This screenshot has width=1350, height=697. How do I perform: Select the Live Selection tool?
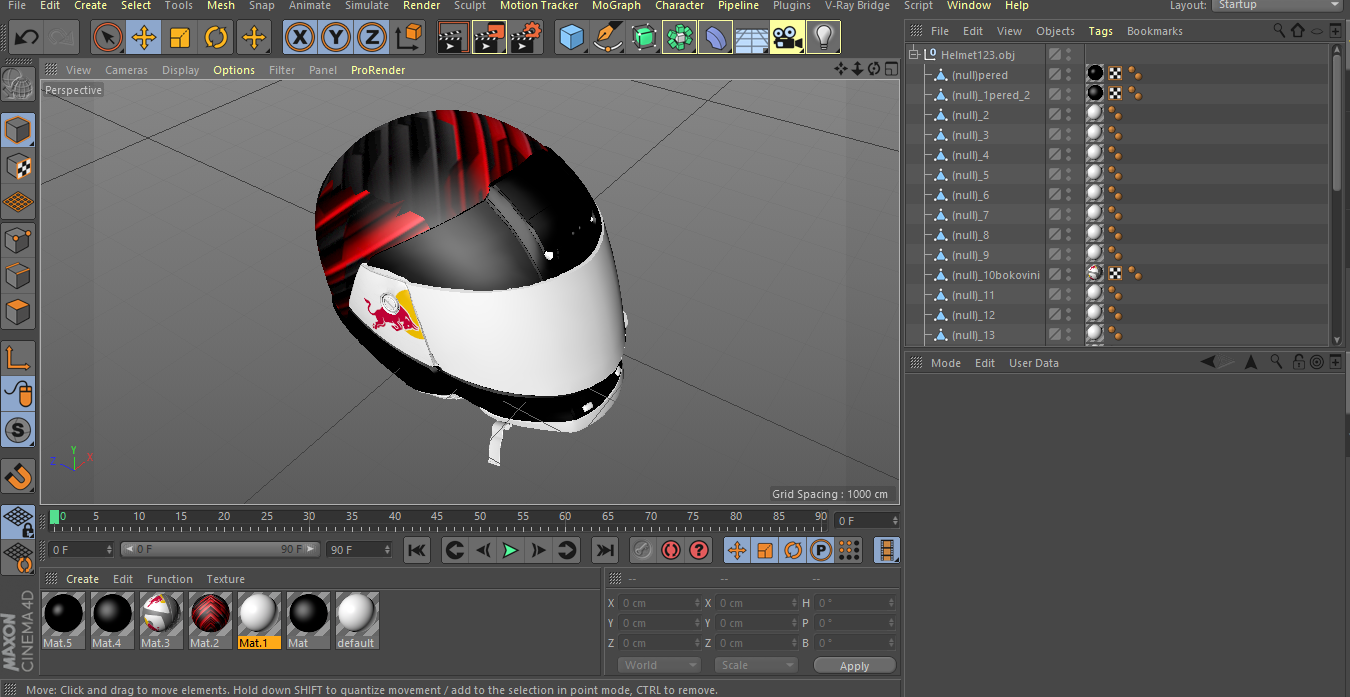coord(107,37)
